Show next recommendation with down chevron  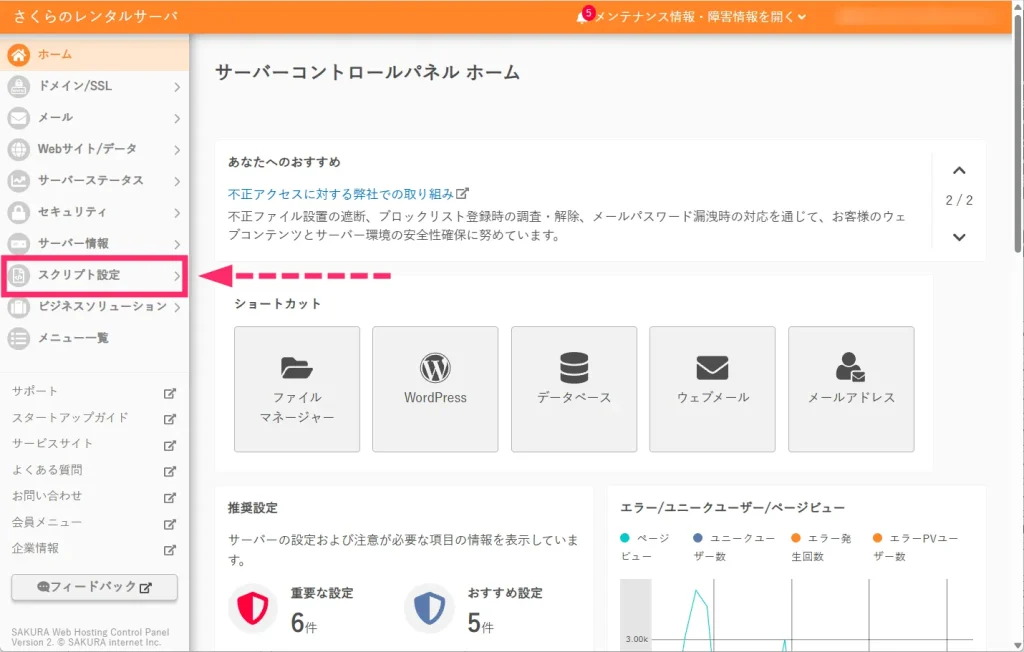click(959, 237)
